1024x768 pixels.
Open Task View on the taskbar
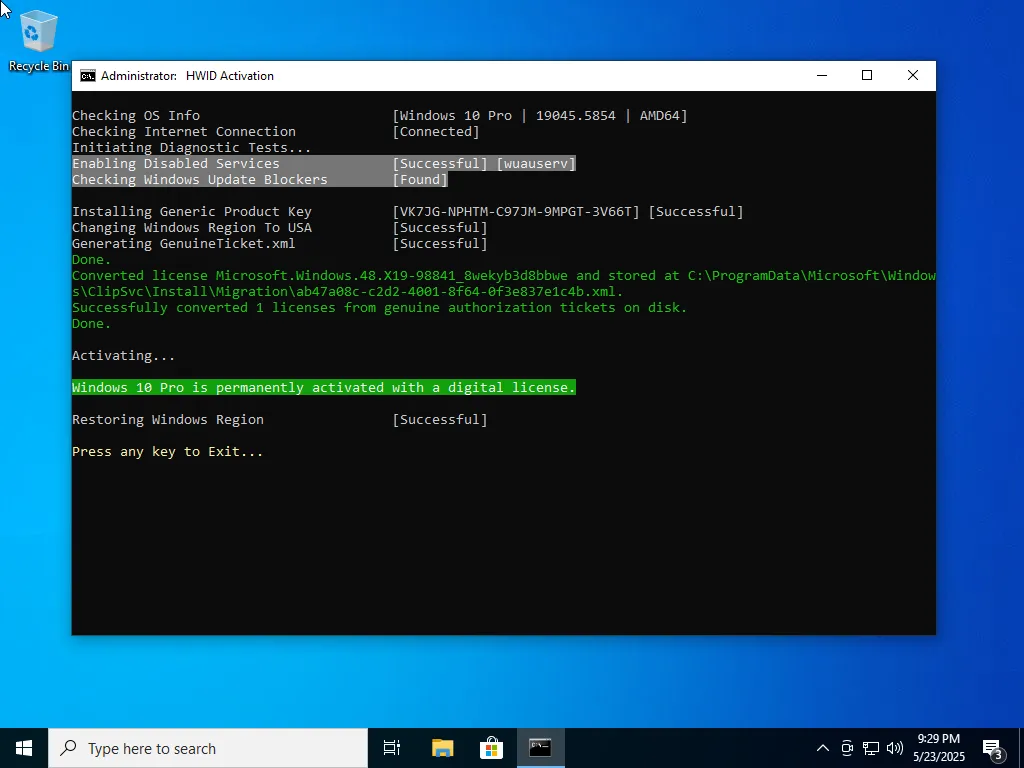click(x=392, y=748)
